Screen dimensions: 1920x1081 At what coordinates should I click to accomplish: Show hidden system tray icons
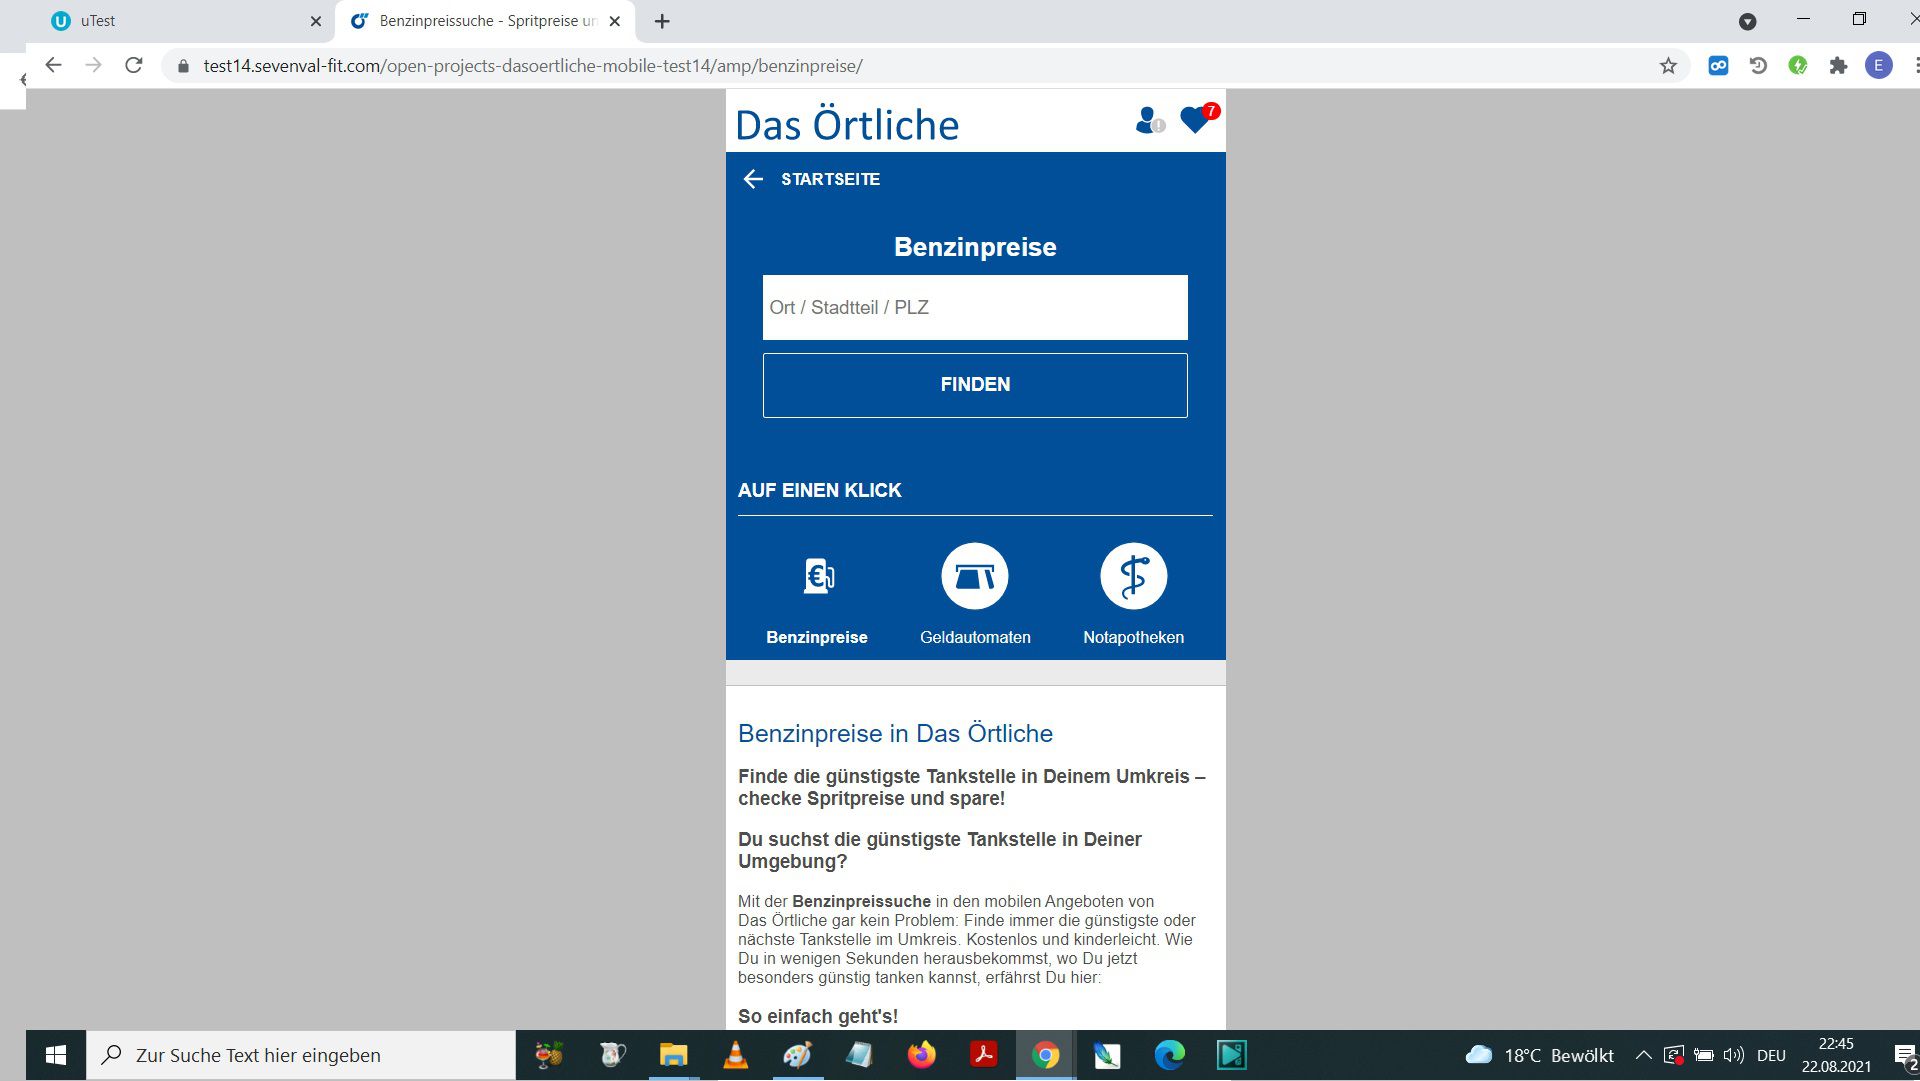[x=1643, y=1055]
